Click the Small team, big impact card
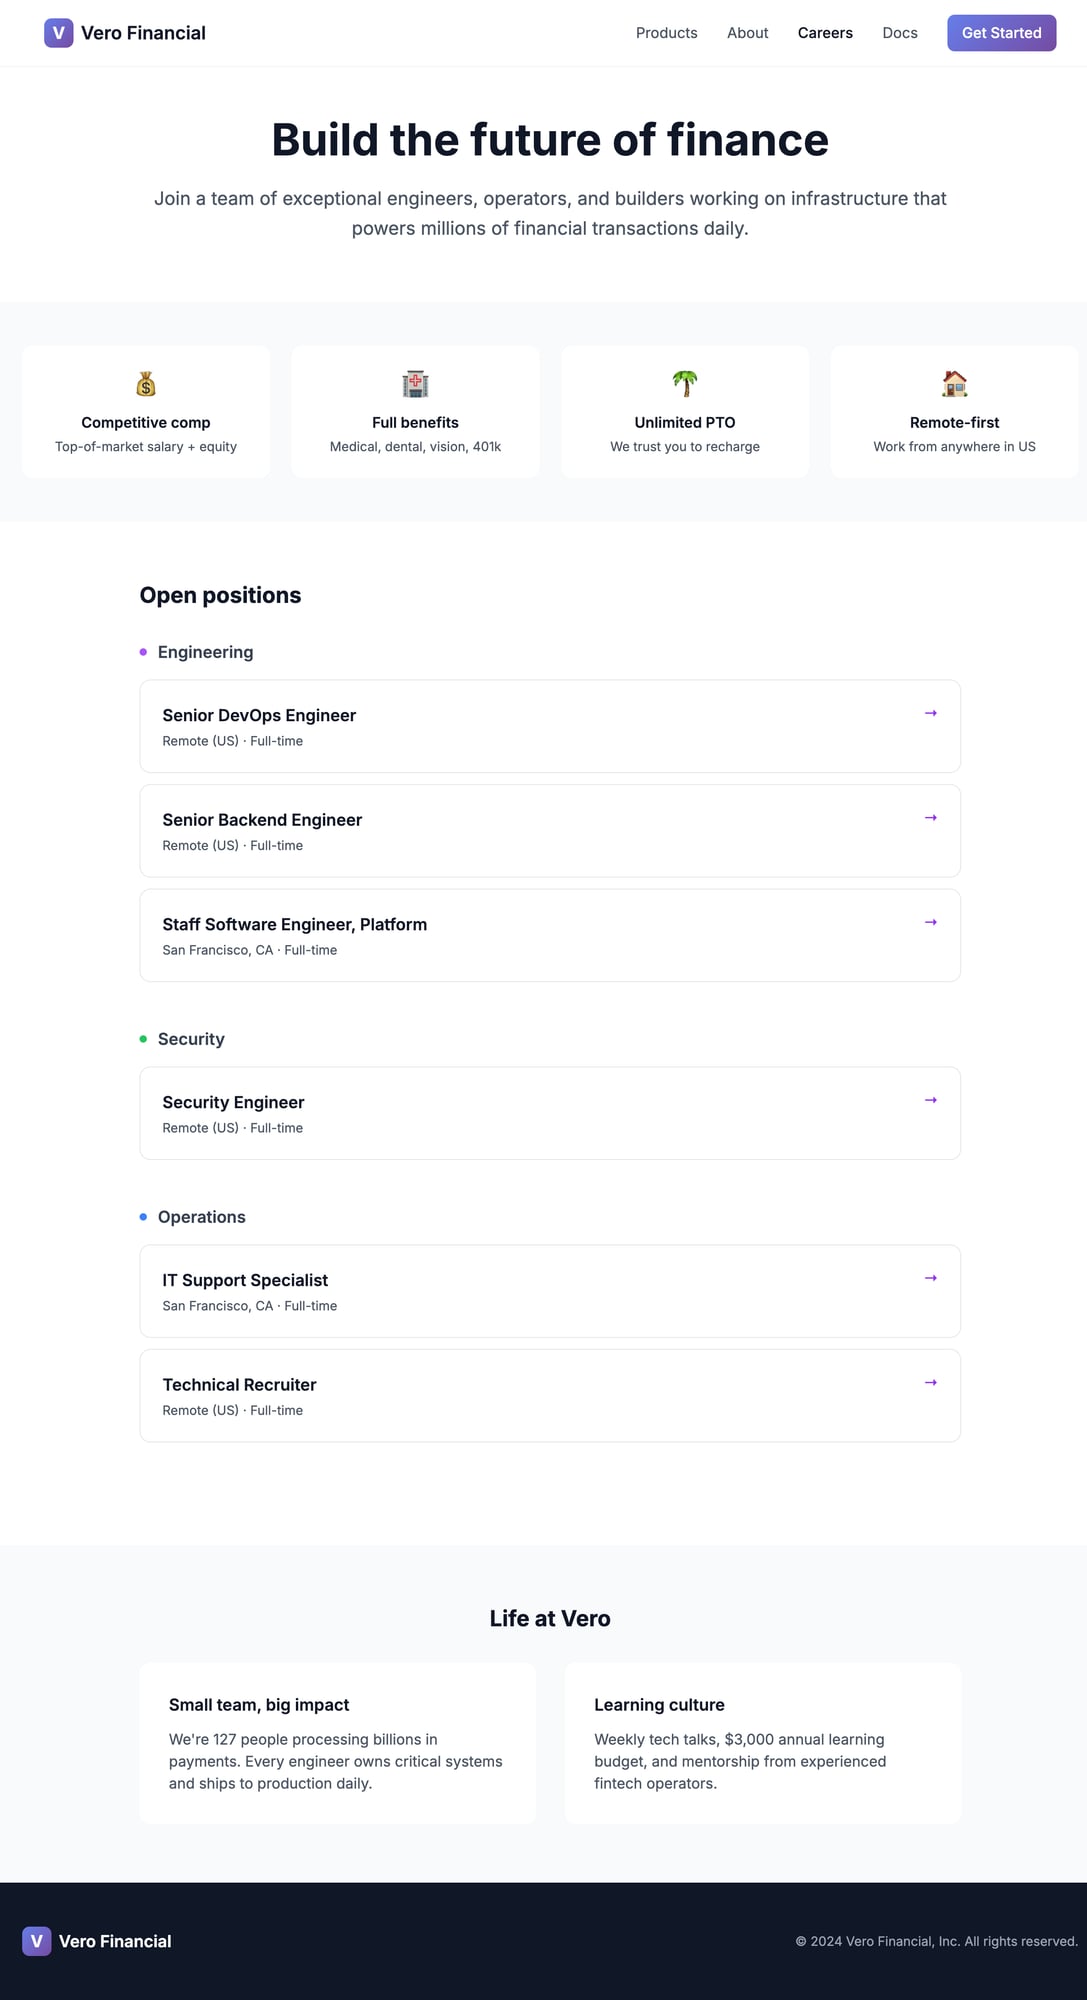This screenshot has width=1087, height=2000. coord(338,1743)
